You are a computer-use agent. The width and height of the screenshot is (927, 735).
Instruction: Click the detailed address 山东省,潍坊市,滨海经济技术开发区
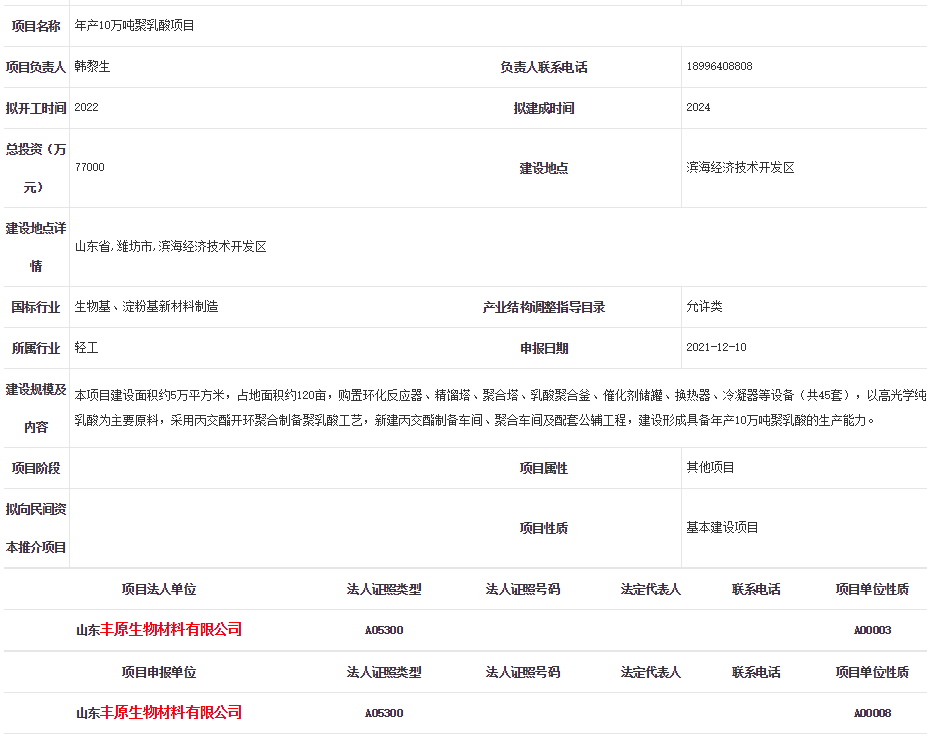point(170,247)
